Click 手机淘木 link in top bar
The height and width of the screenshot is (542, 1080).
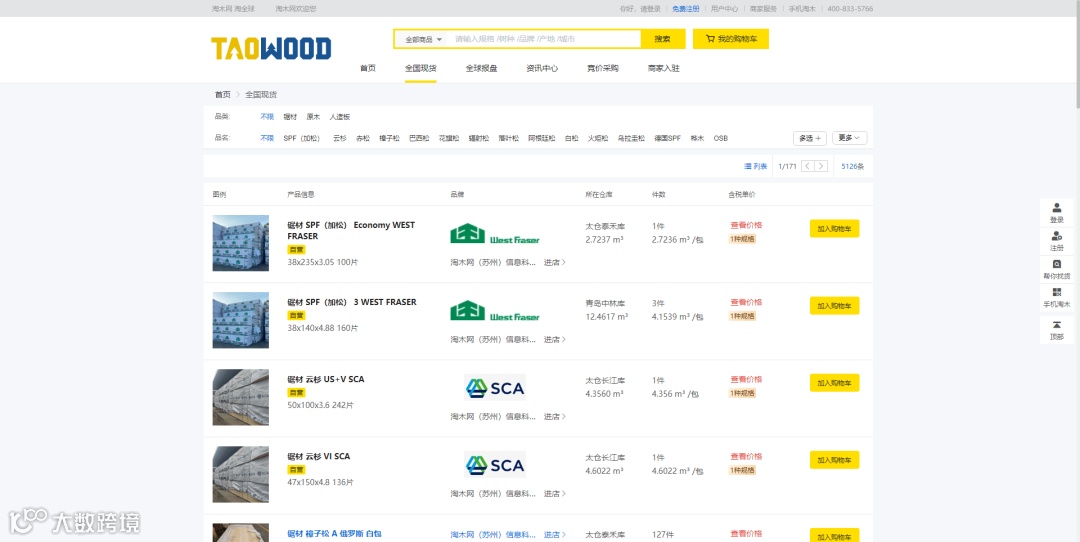[802, 9]
